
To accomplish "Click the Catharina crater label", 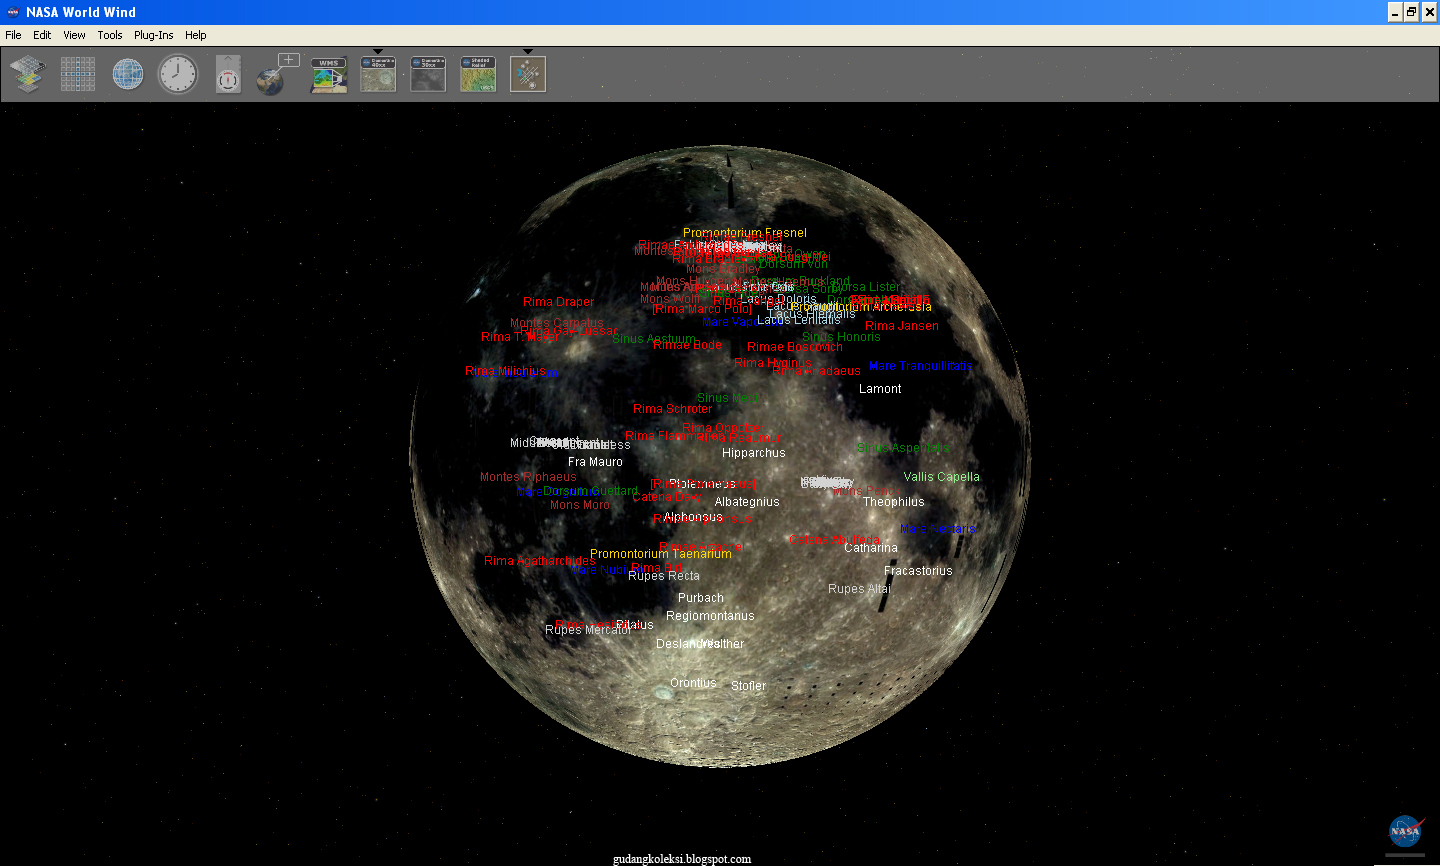I will click(871, 548).
